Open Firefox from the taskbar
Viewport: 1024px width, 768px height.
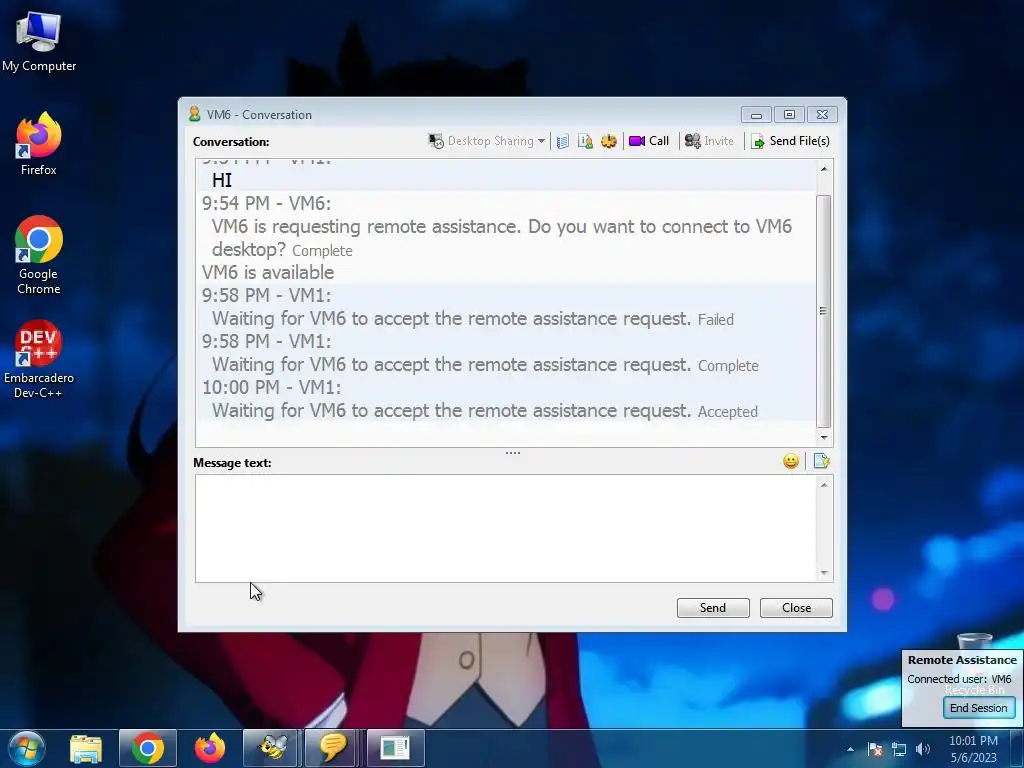pyautogui.click(x=210, y=748)
